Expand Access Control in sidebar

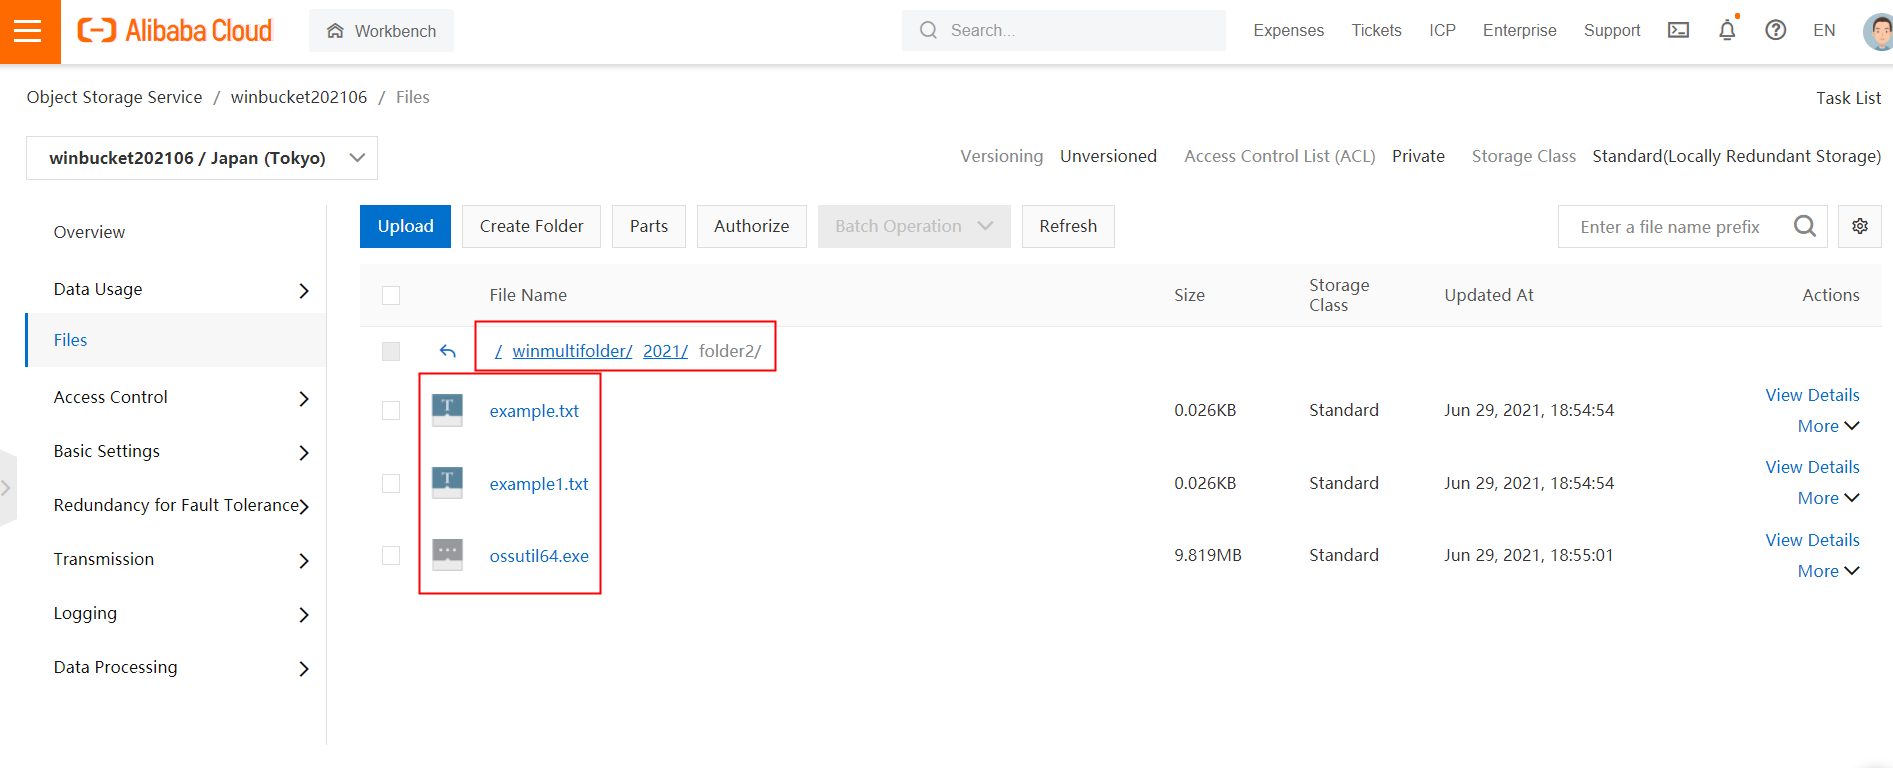tap(304, 398)
